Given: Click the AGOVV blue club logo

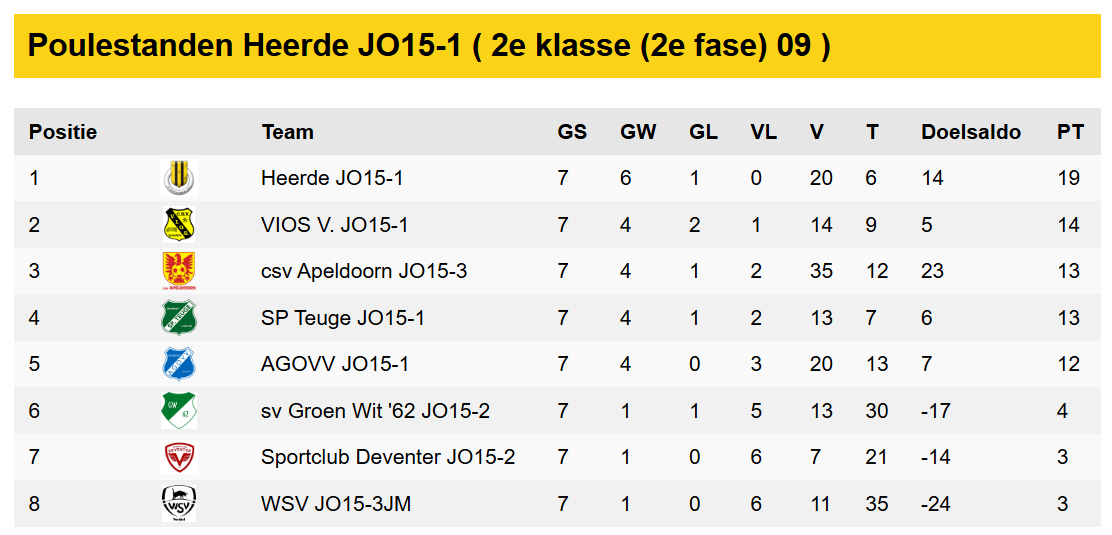Looking at the screenshot, I should [x=179, y=364].
